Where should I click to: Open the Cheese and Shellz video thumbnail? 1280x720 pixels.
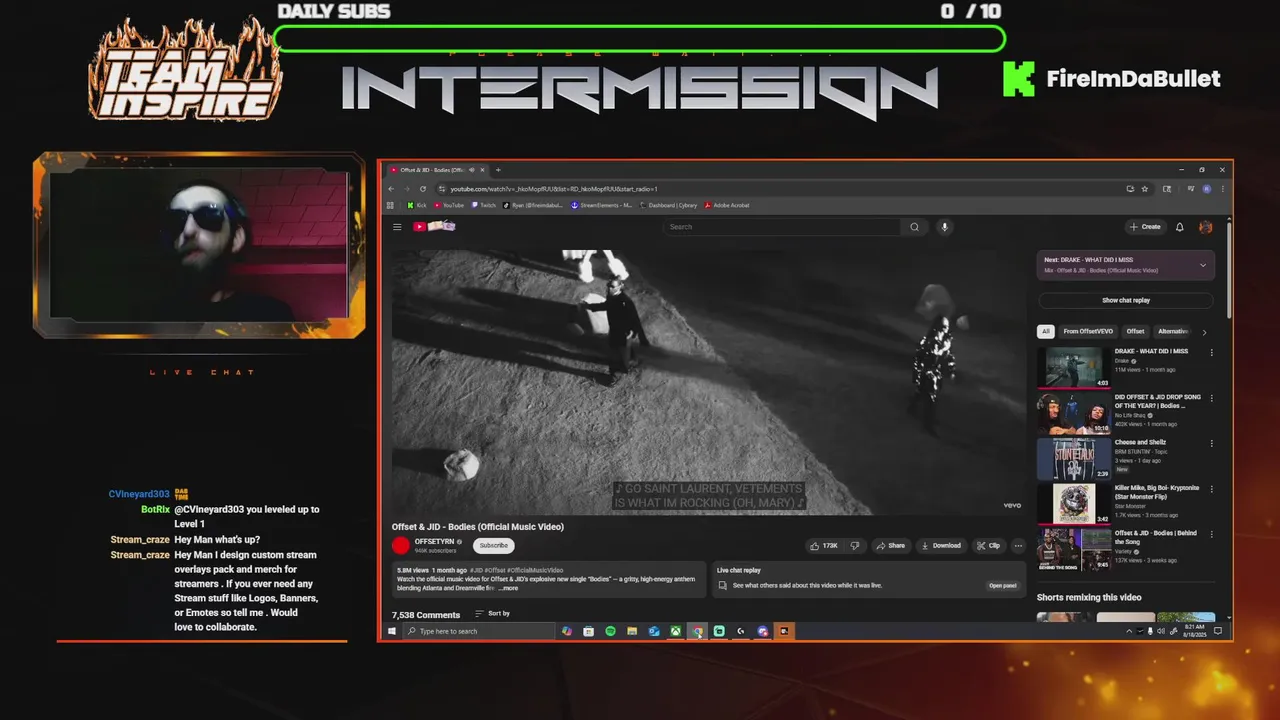tap(1074, 458)
